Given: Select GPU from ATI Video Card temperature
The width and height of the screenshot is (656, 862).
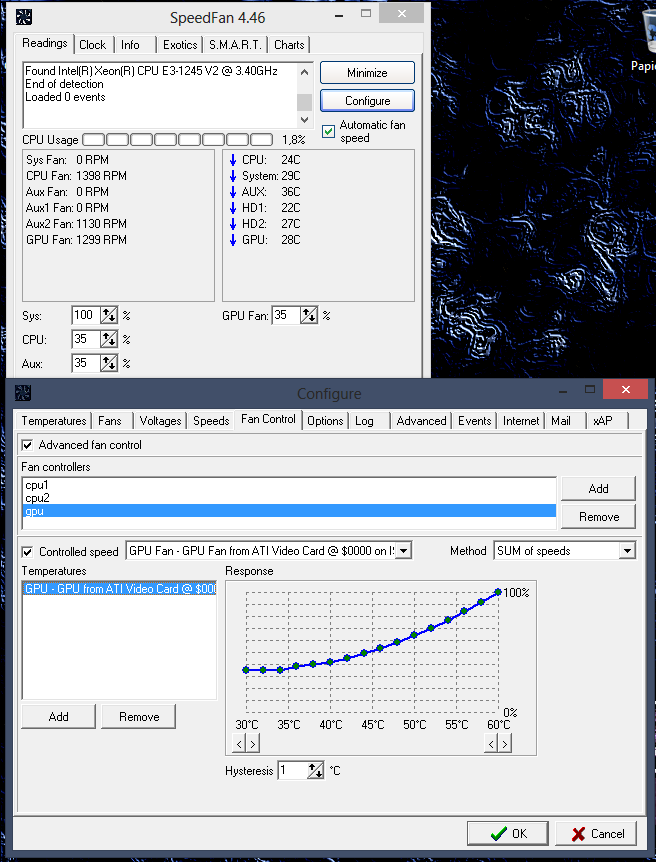Looking at the screenshot, I should [x=119, y=589].
